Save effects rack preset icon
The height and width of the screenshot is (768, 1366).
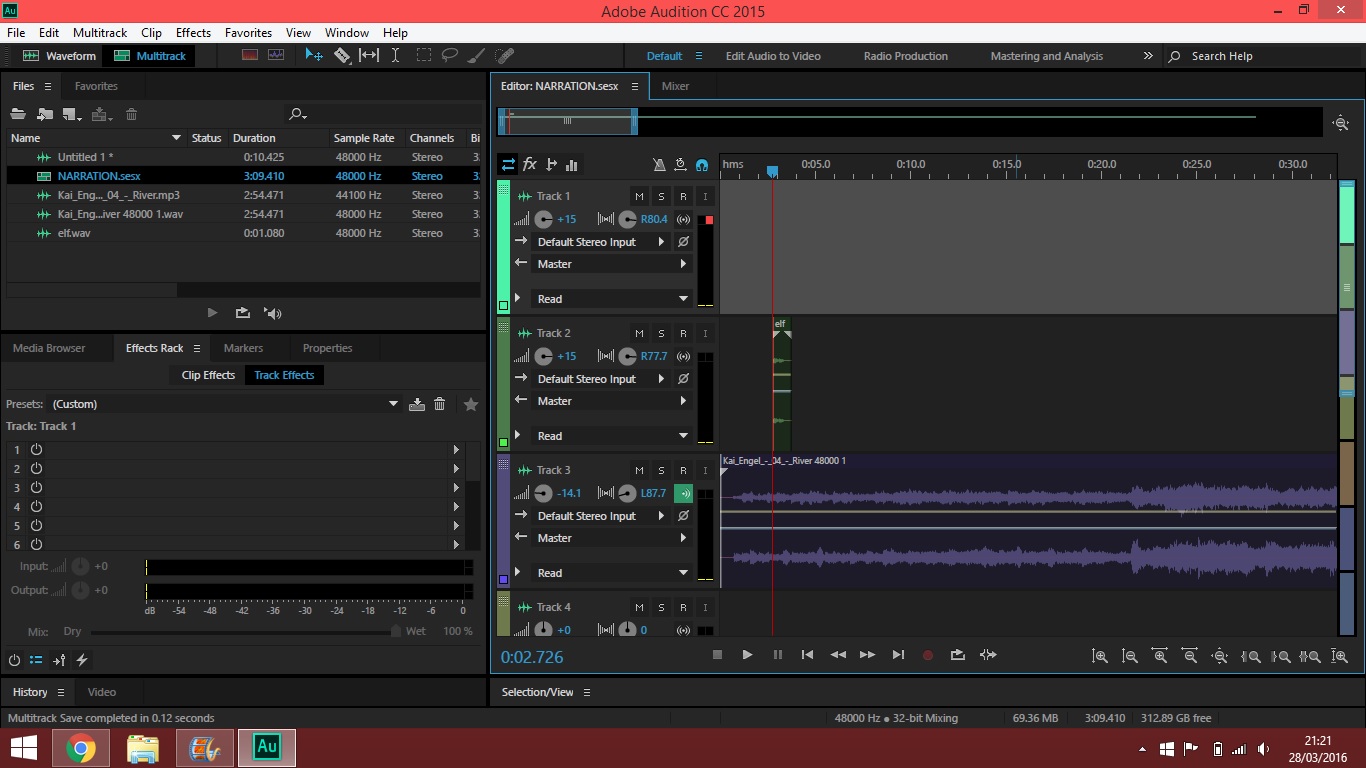click(417, 404)
